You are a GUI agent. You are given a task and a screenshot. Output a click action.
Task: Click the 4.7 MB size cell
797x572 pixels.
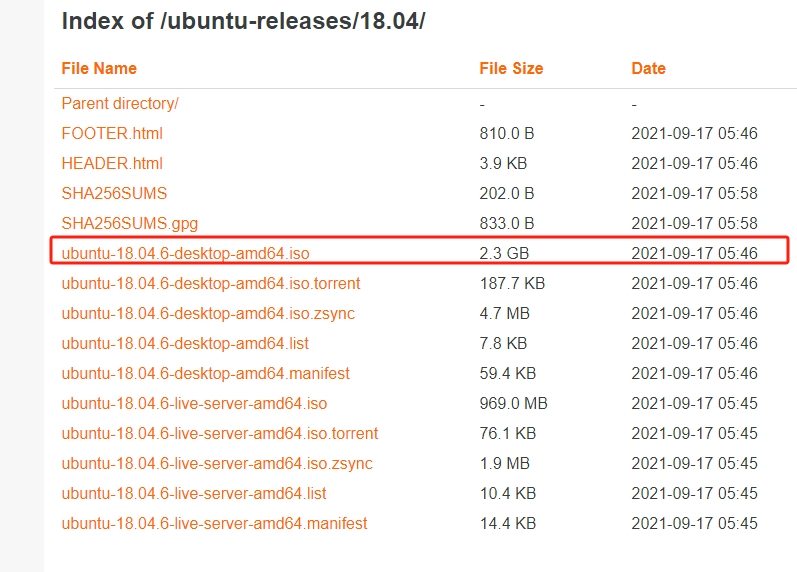(504, 313)
